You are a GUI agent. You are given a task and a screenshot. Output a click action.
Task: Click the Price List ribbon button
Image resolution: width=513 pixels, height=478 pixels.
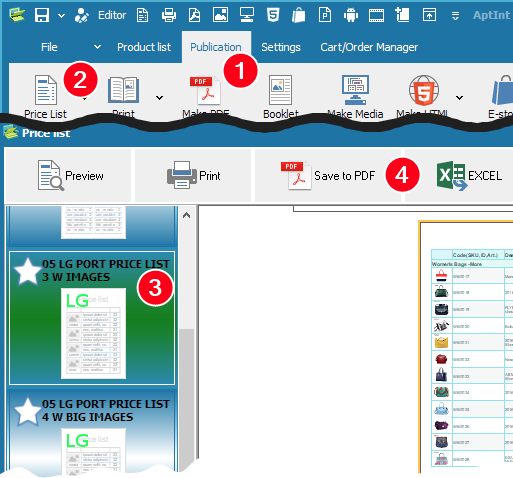pyautogui.click(x=46, y=96)
